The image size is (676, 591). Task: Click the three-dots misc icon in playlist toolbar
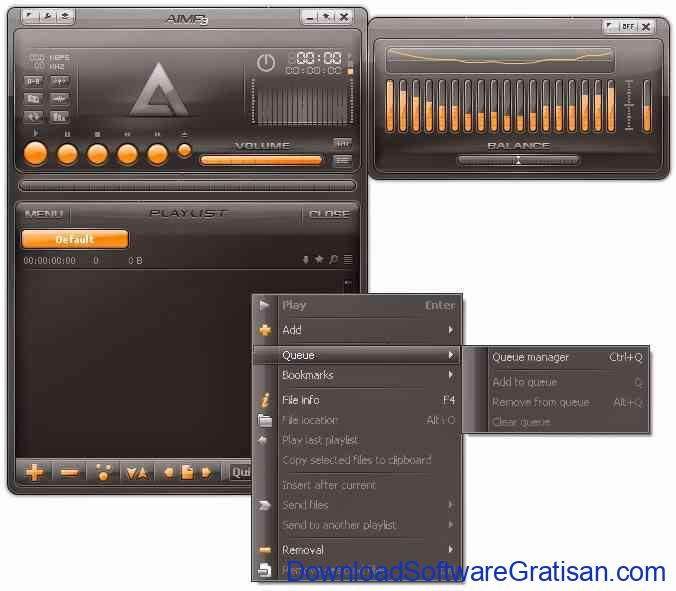coord(103,472)
